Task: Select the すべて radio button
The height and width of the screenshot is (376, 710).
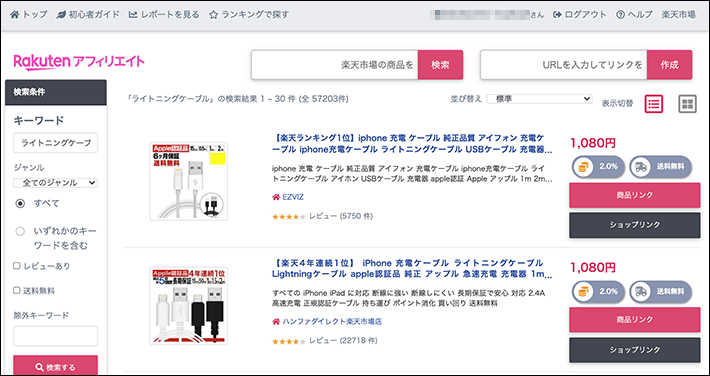Action: [20, 203]
